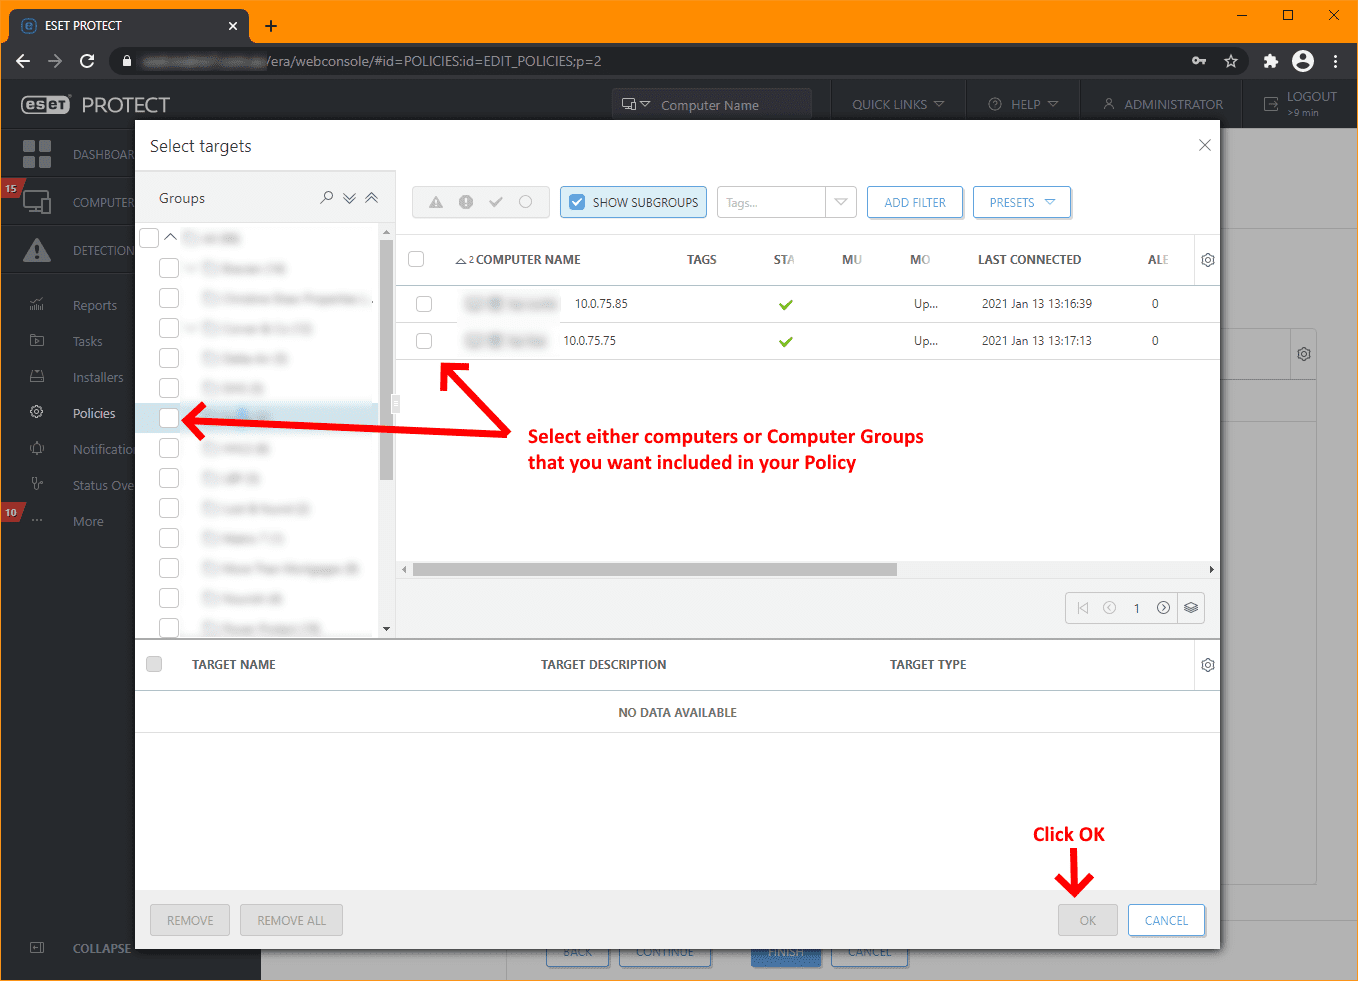This screenshot has height=981, width=1358.
Task: Open the Presets dropdown
Action: click(x=1022, y=202)
